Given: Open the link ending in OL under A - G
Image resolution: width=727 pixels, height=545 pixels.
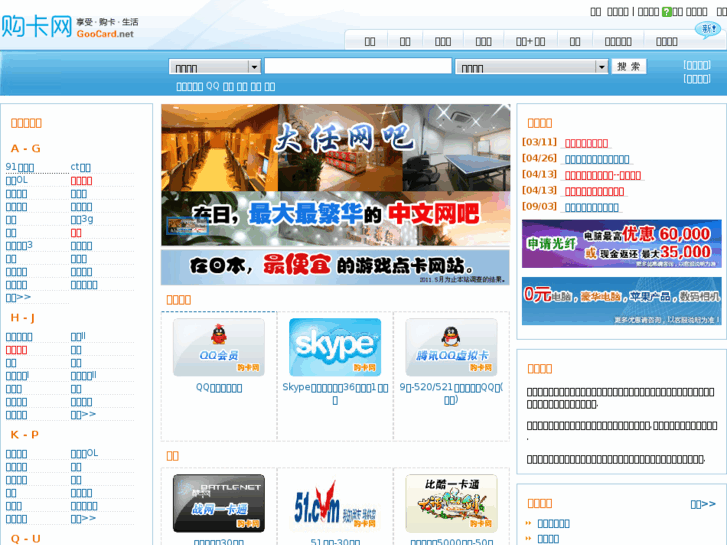Looking at the screenshot, I should point(17,180).
